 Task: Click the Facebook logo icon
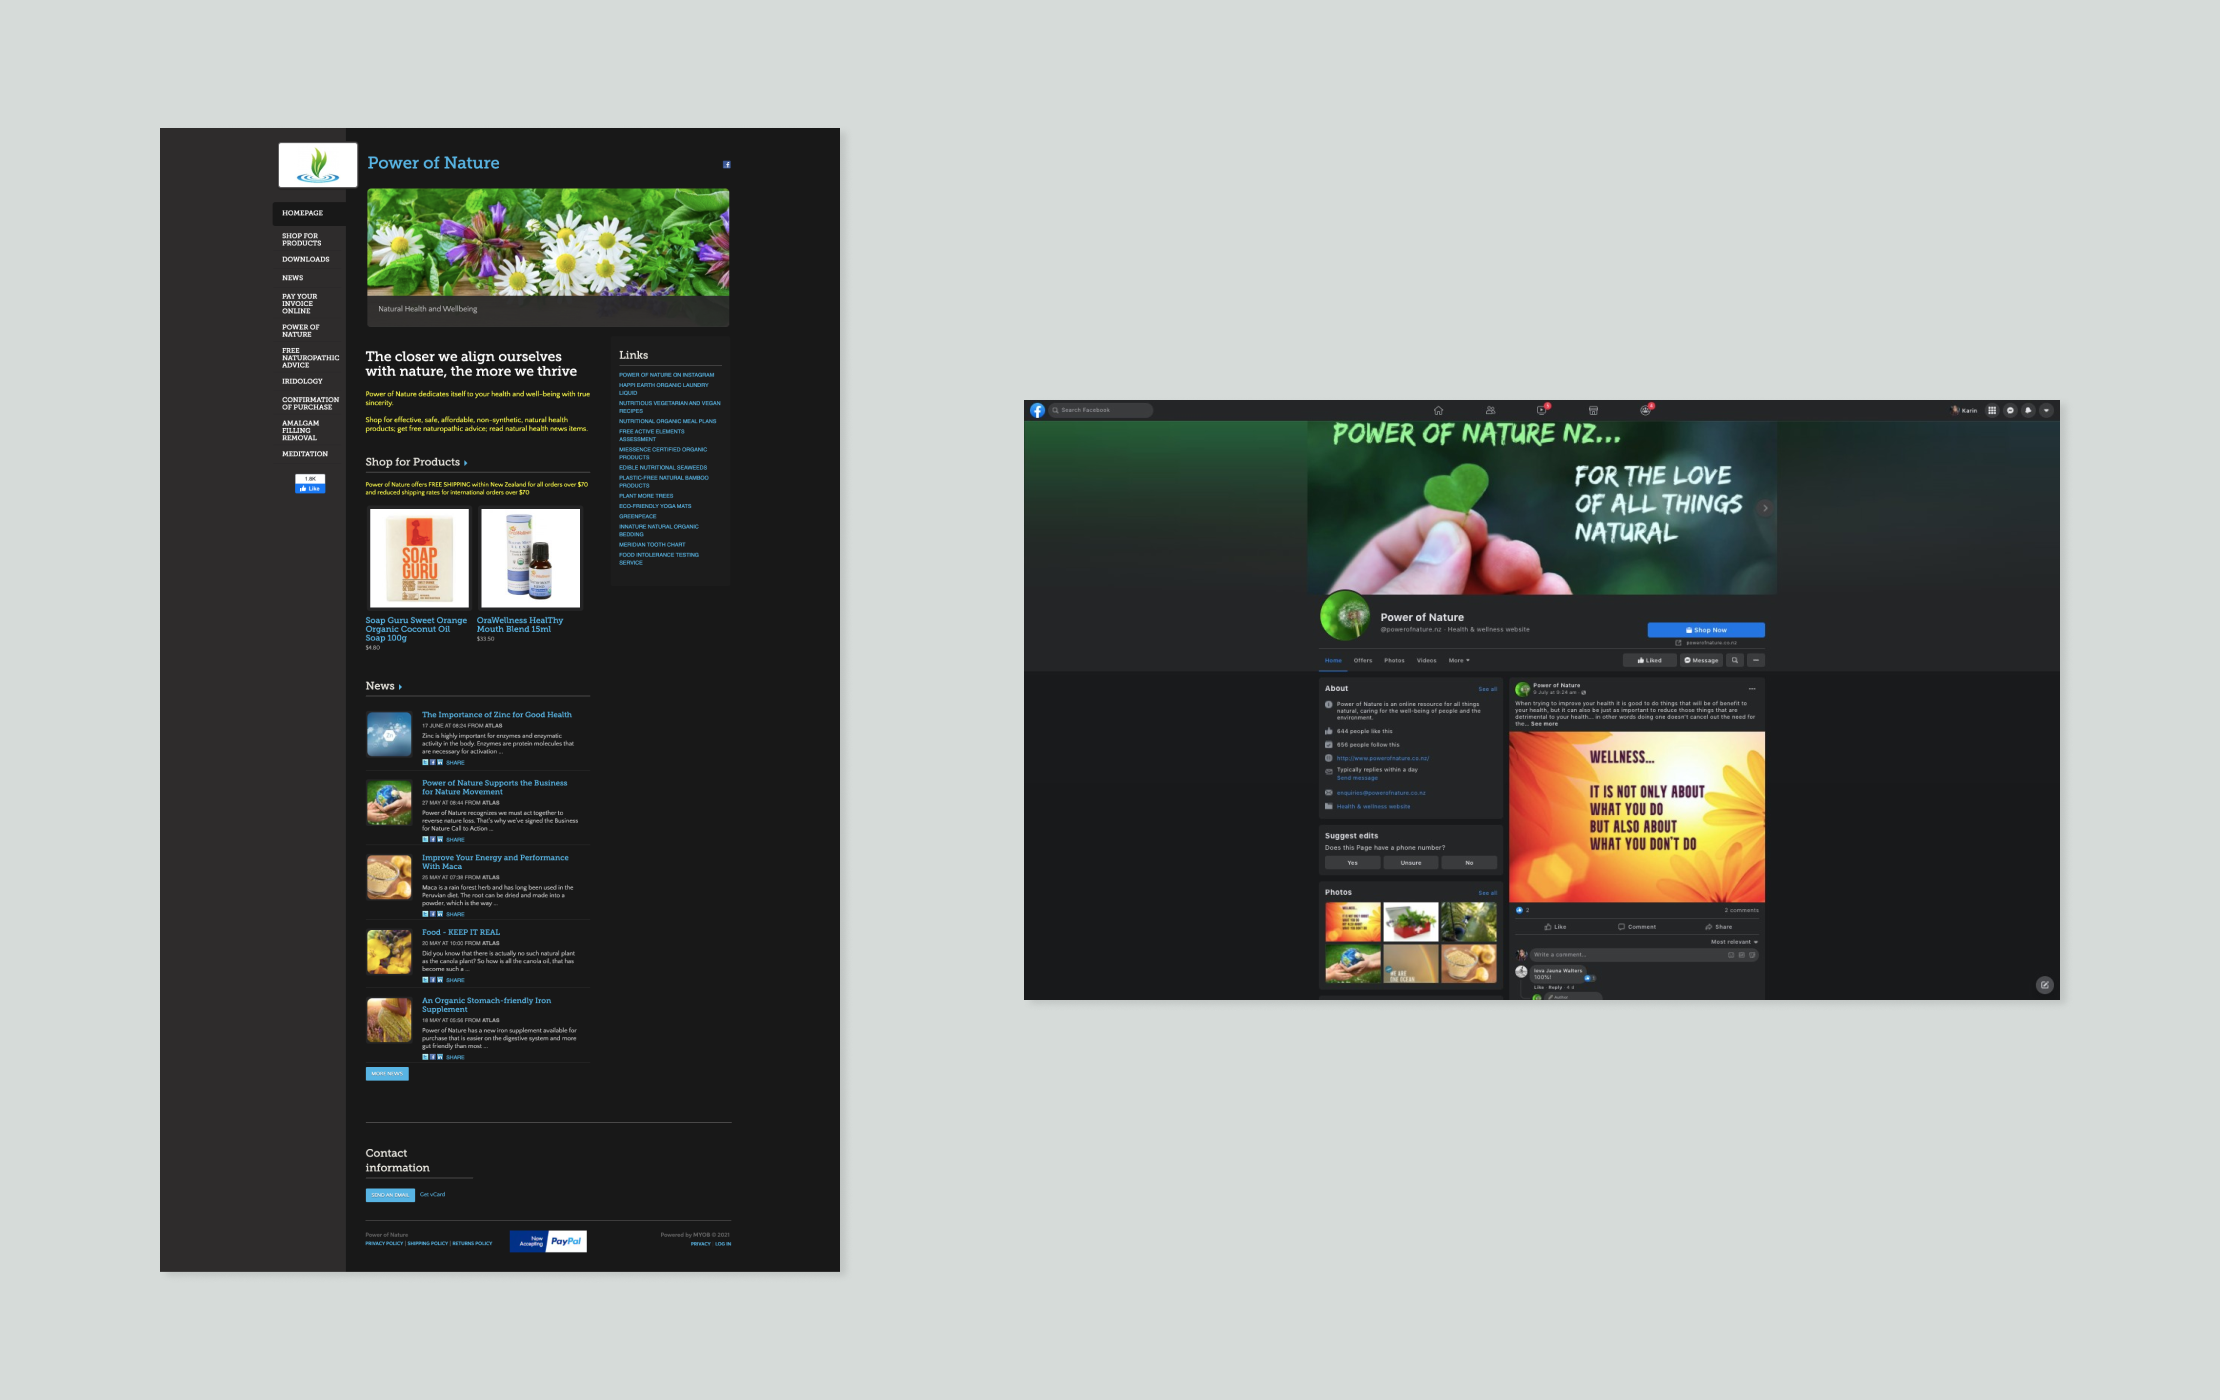pos(1037,410)
